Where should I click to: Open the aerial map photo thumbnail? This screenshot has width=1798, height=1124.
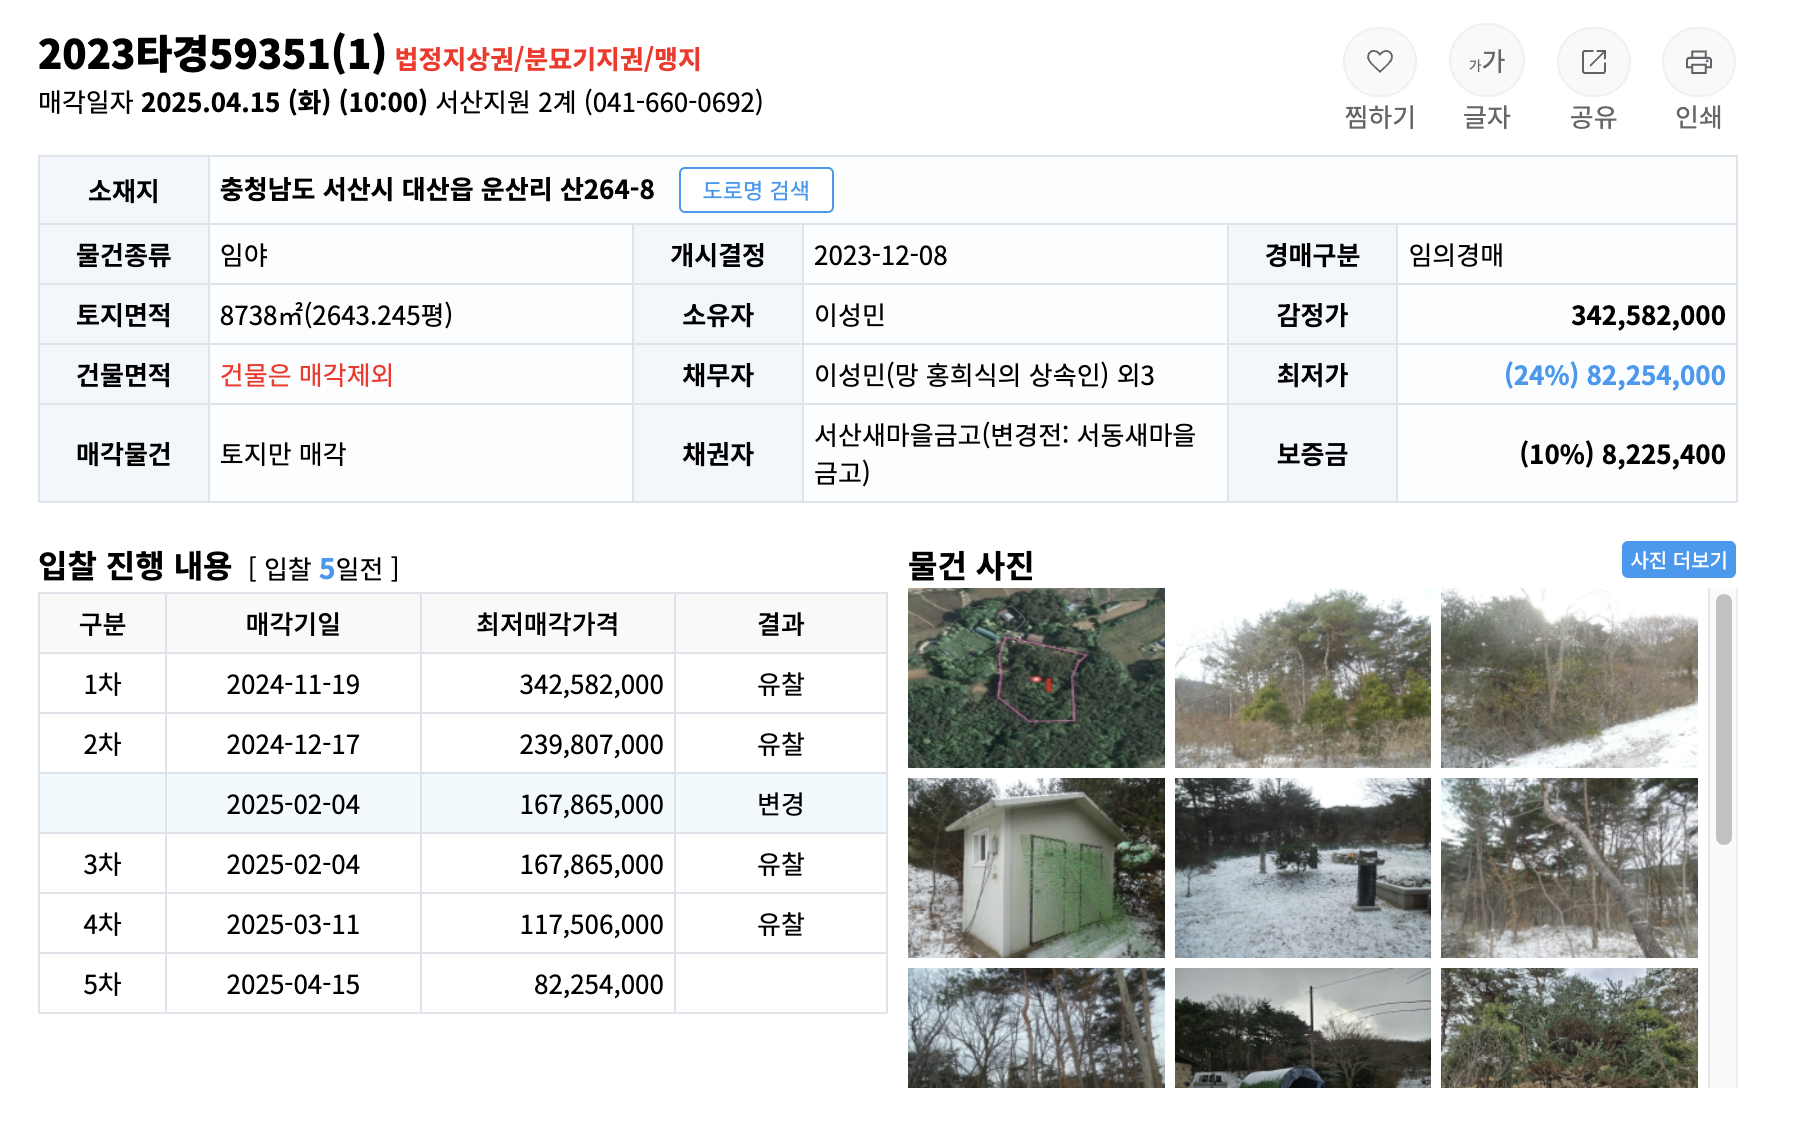[1036, 678]
